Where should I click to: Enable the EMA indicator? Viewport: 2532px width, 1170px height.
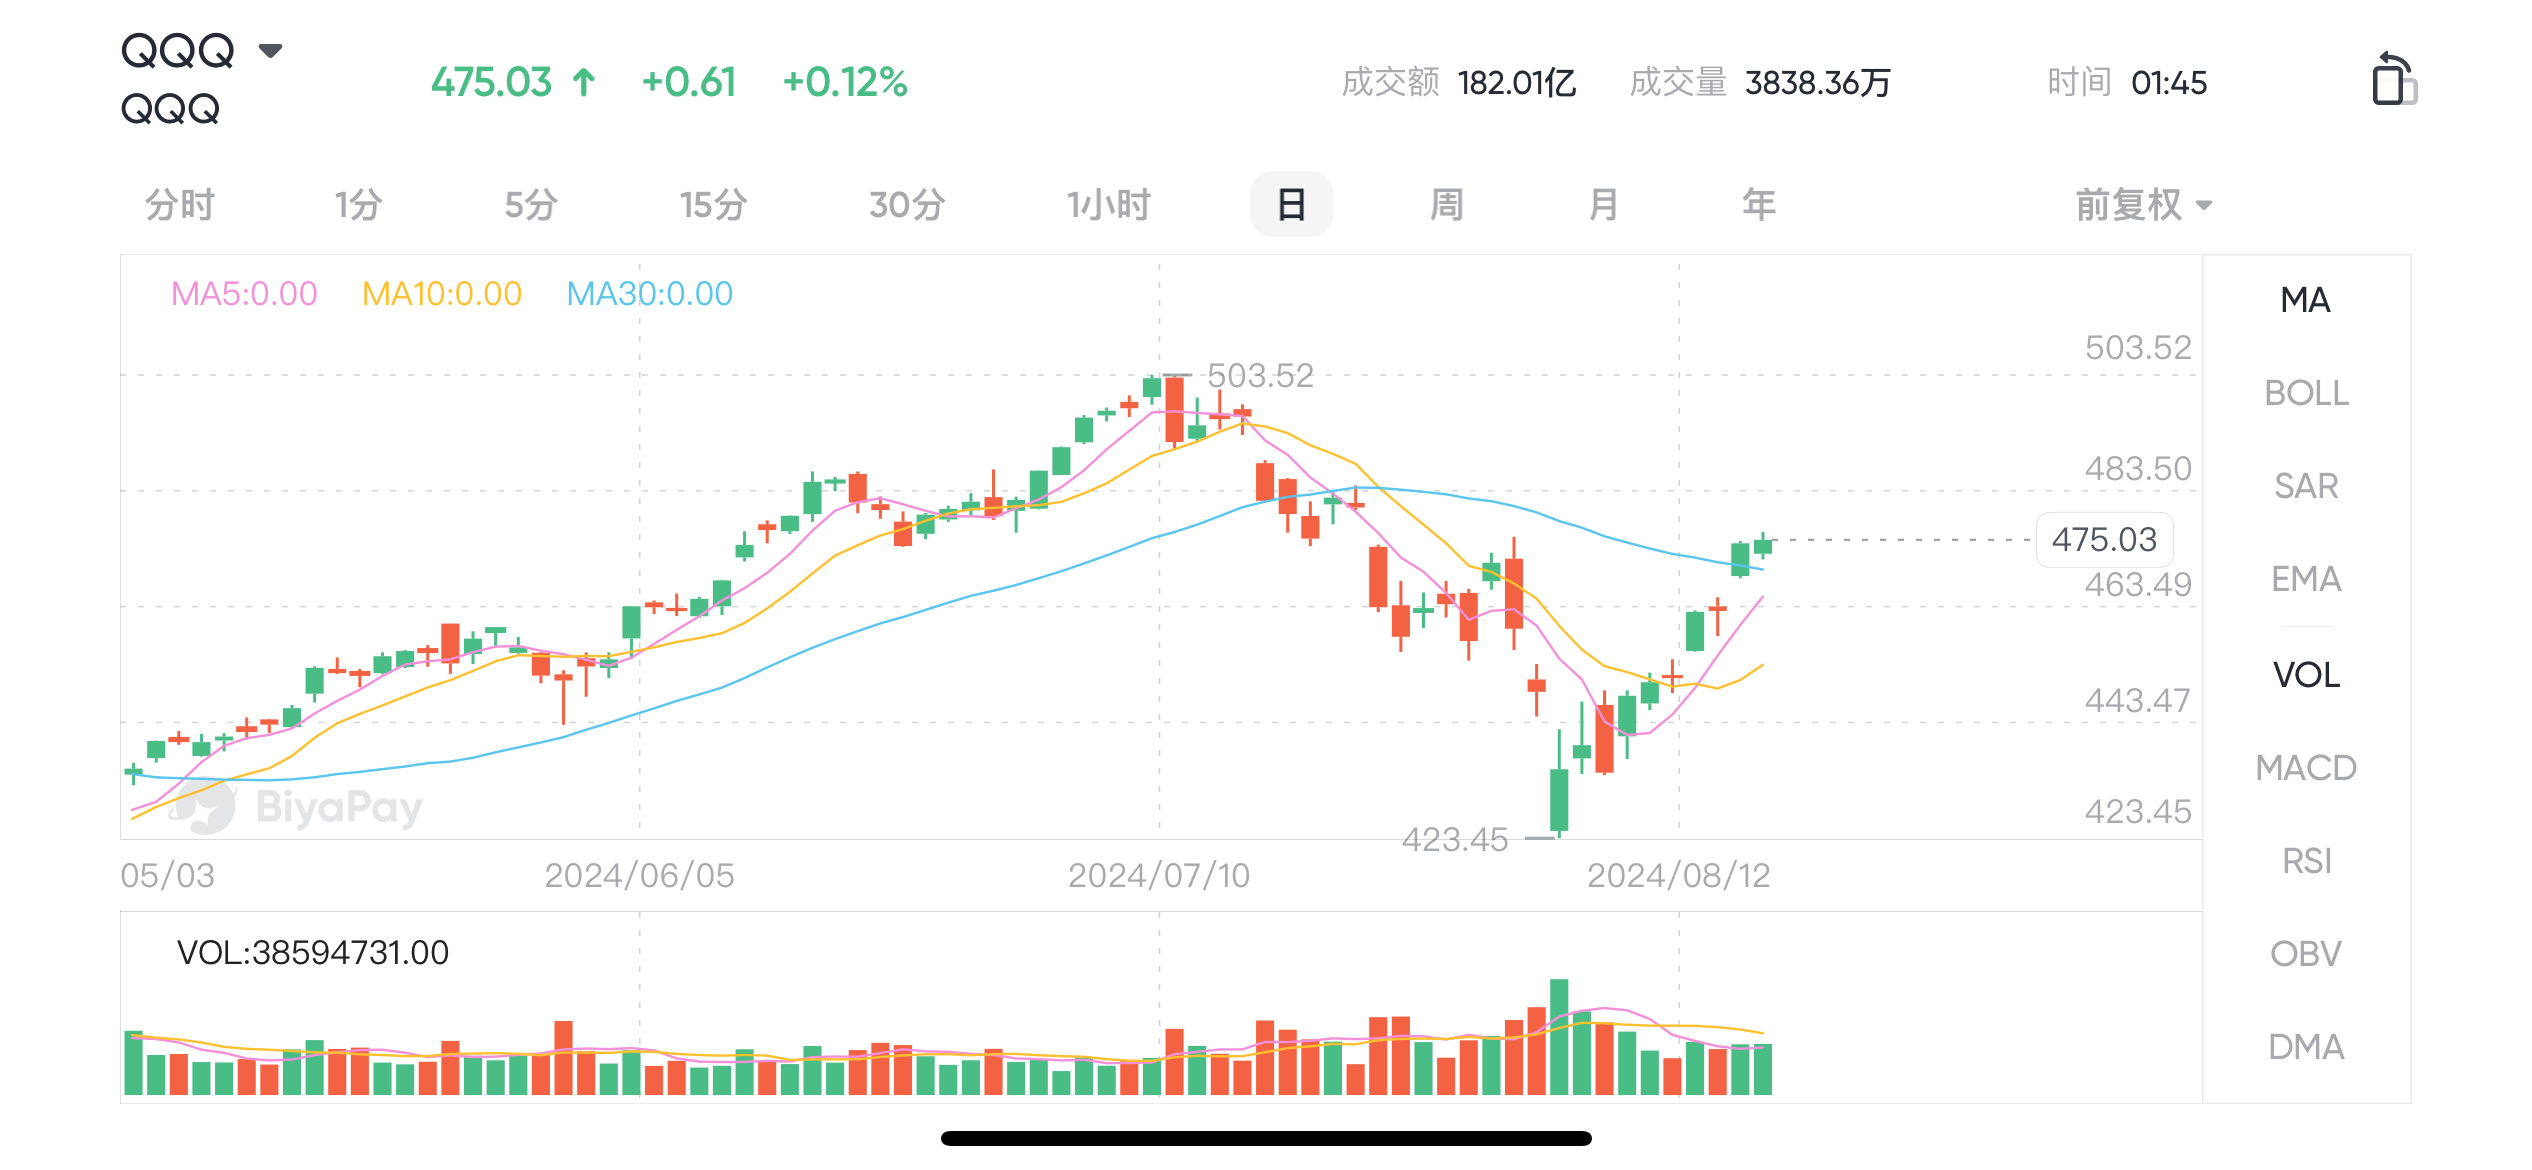[x=2306, y=579]
